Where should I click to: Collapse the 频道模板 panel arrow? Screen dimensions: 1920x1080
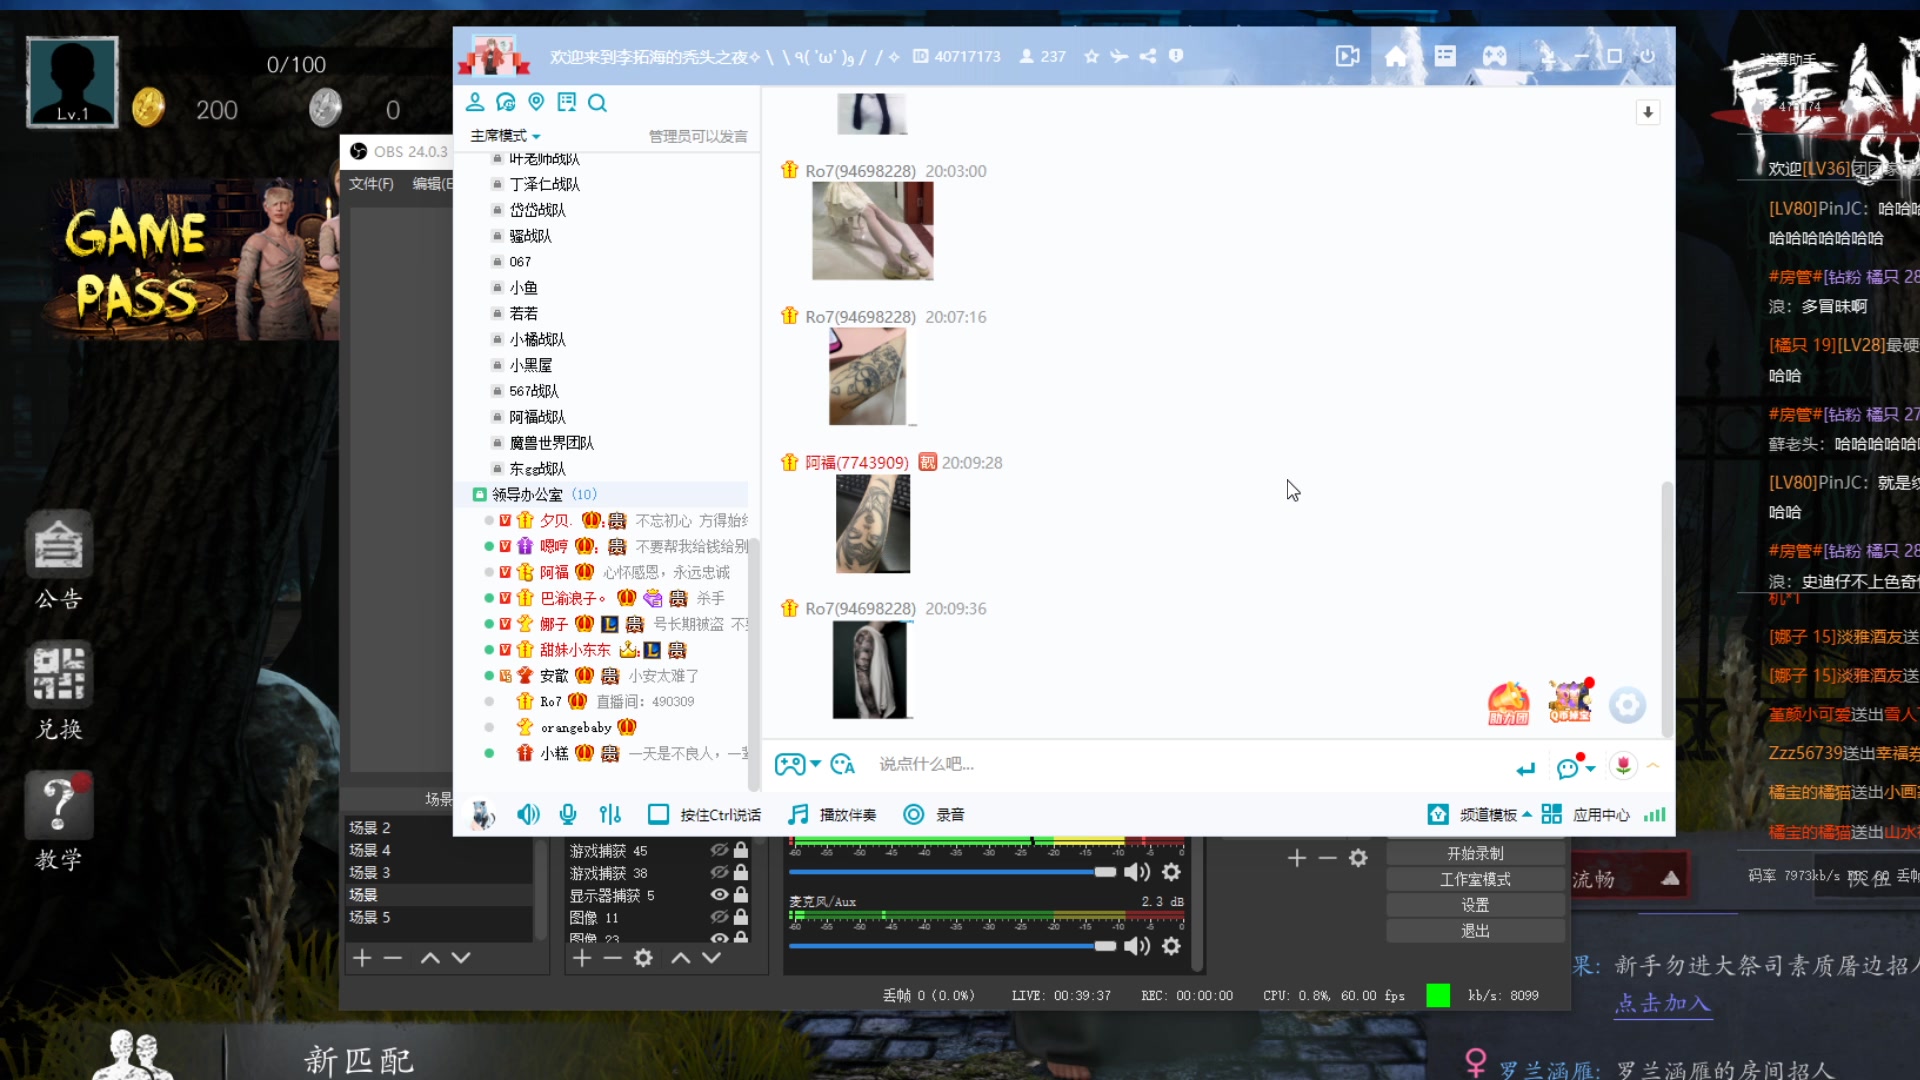(x=1529, y=814)
